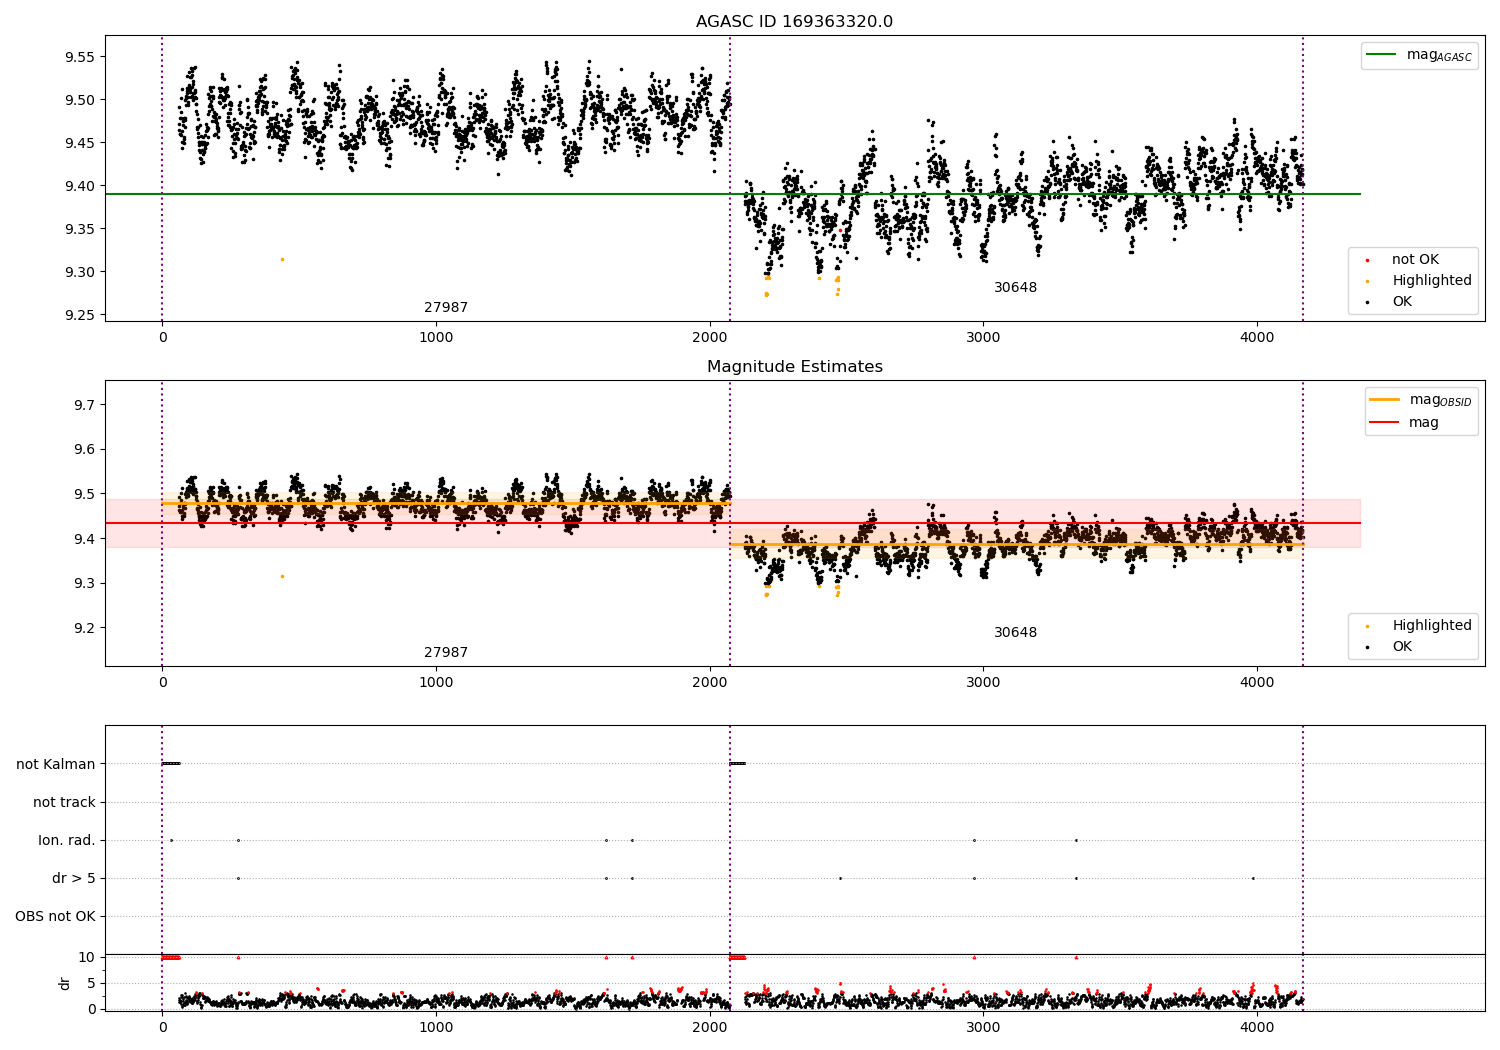This screenshot has height=1050, width=1500.
Task: Click the title 'AGASC ID 169363320.0'
Action: 794,22
